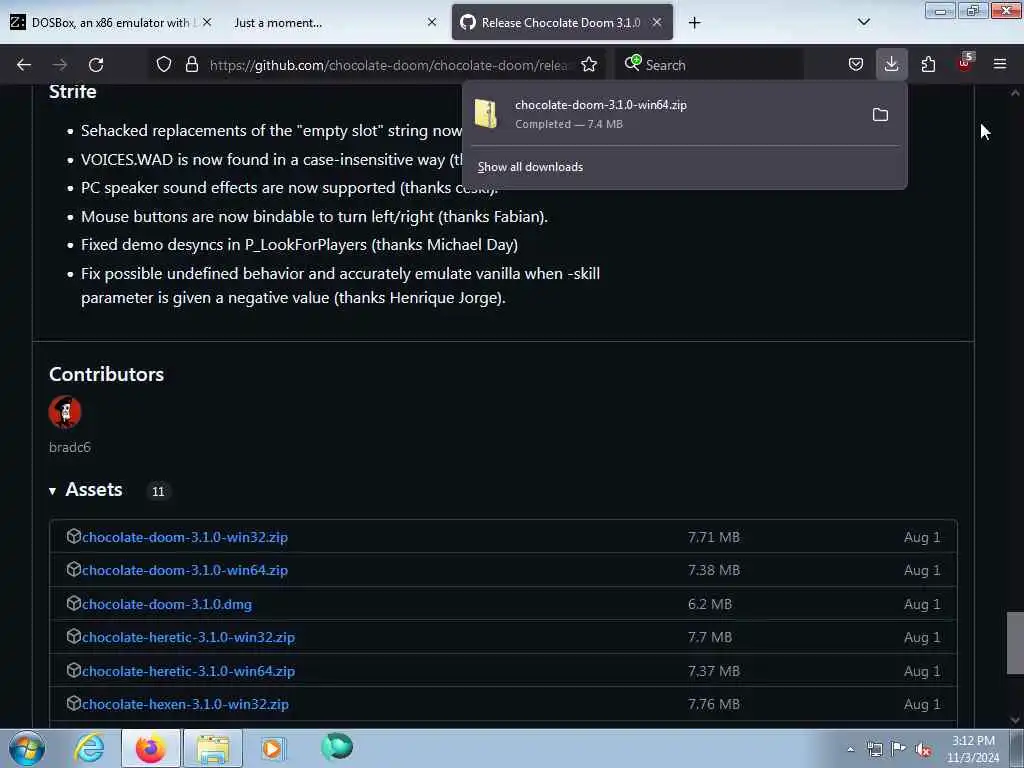This screenshot has height=768, width=1024.
Task: Switch to the 'Just a moment...' tab
Action: click(x=333, y=22)
